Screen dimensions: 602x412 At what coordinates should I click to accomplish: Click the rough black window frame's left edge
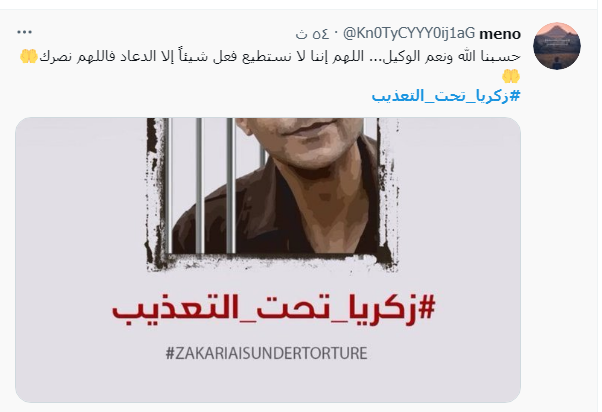click(155, 192)
